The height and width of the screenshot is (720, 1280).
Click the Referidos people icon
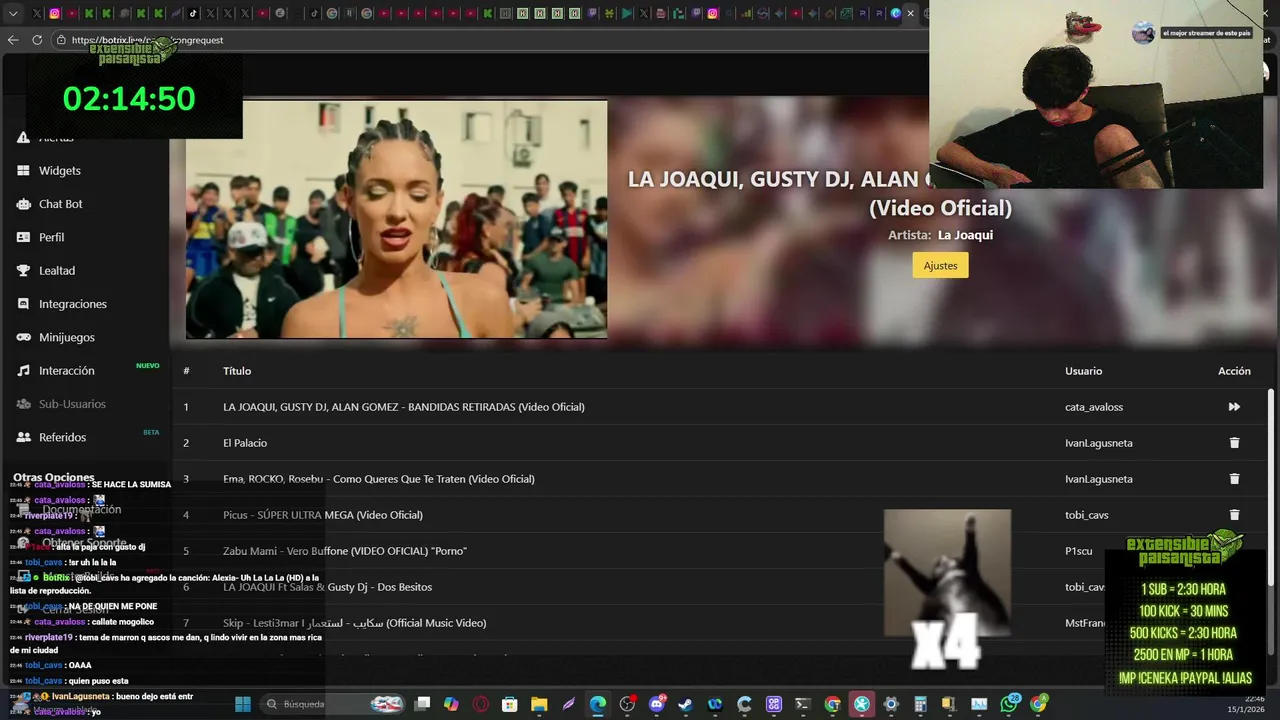tap(23, 437)
